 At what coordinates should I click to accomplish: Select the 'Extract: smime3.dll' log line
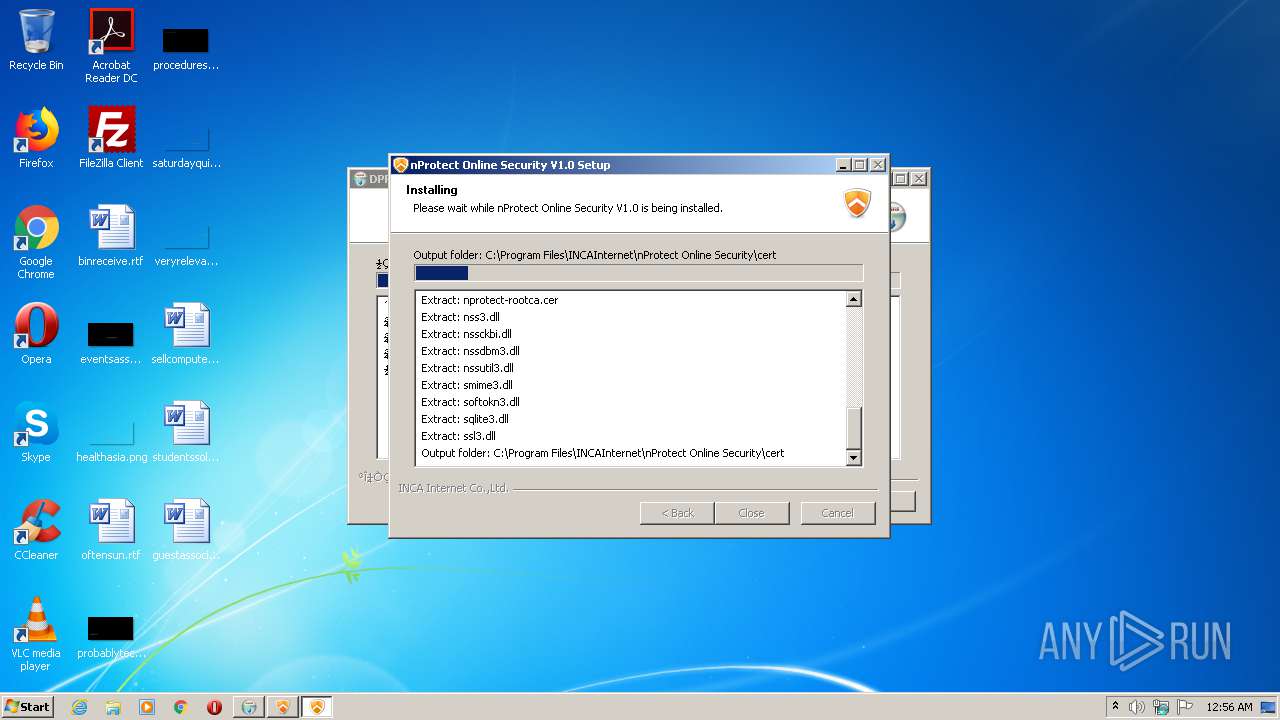click(x=467, y=385)
